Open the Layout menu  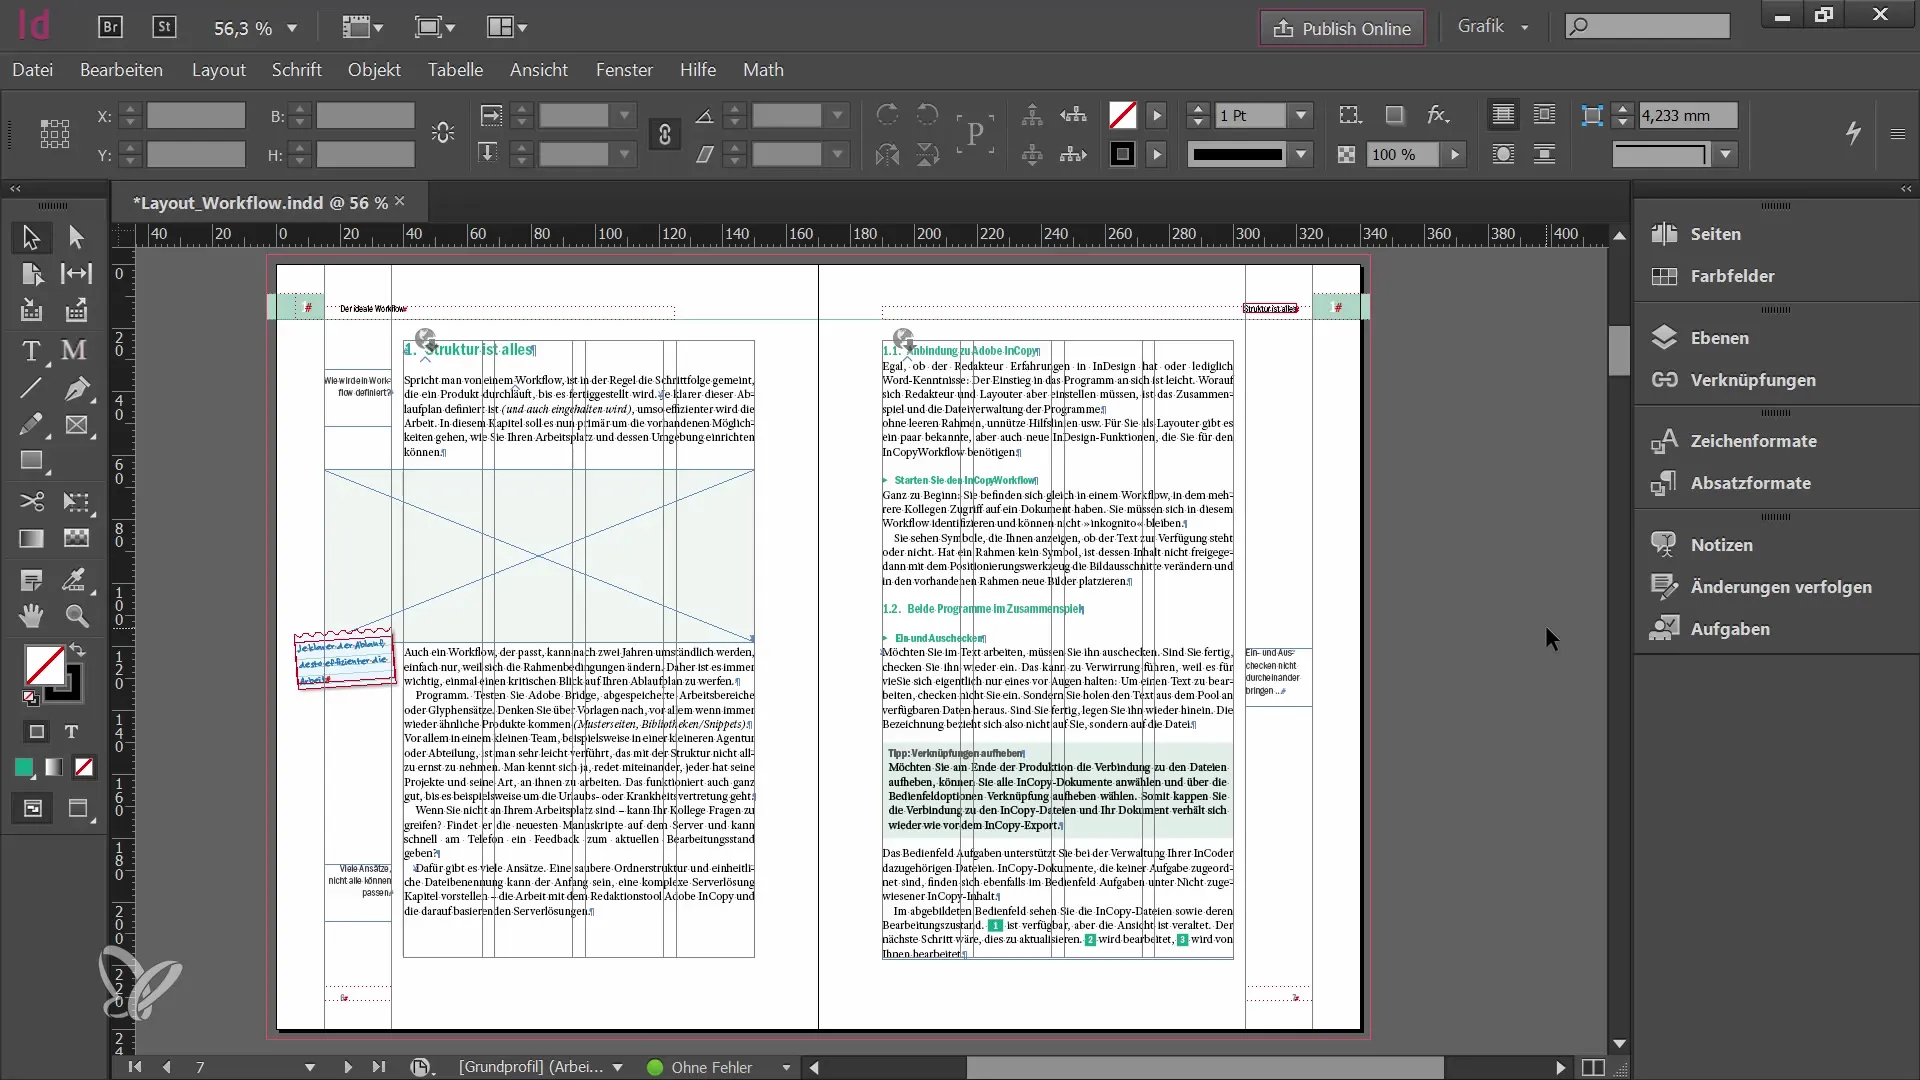[218, 70]
